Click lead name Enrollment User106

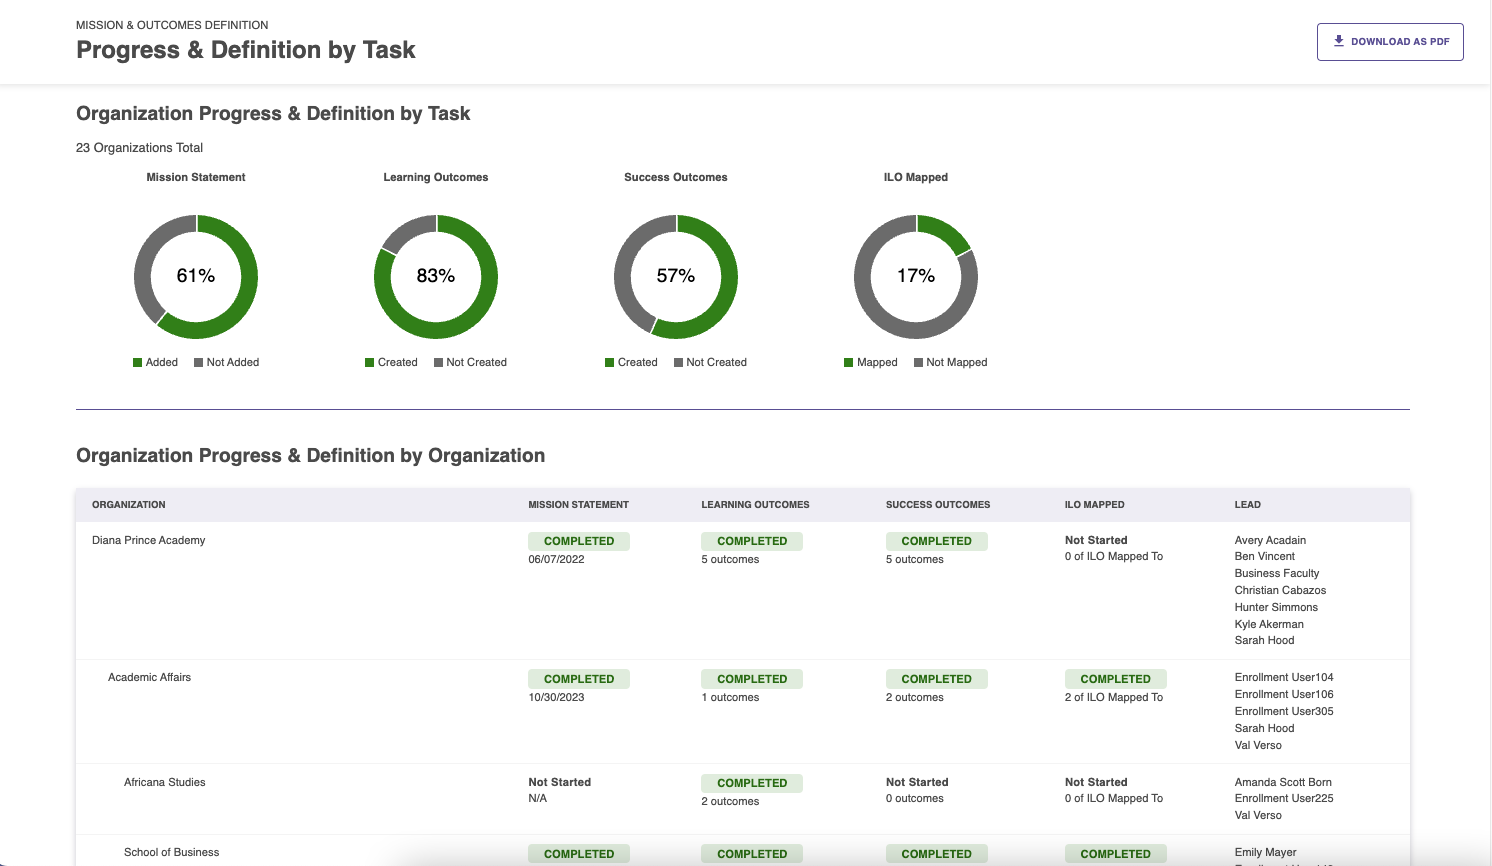pos(1284,695)
